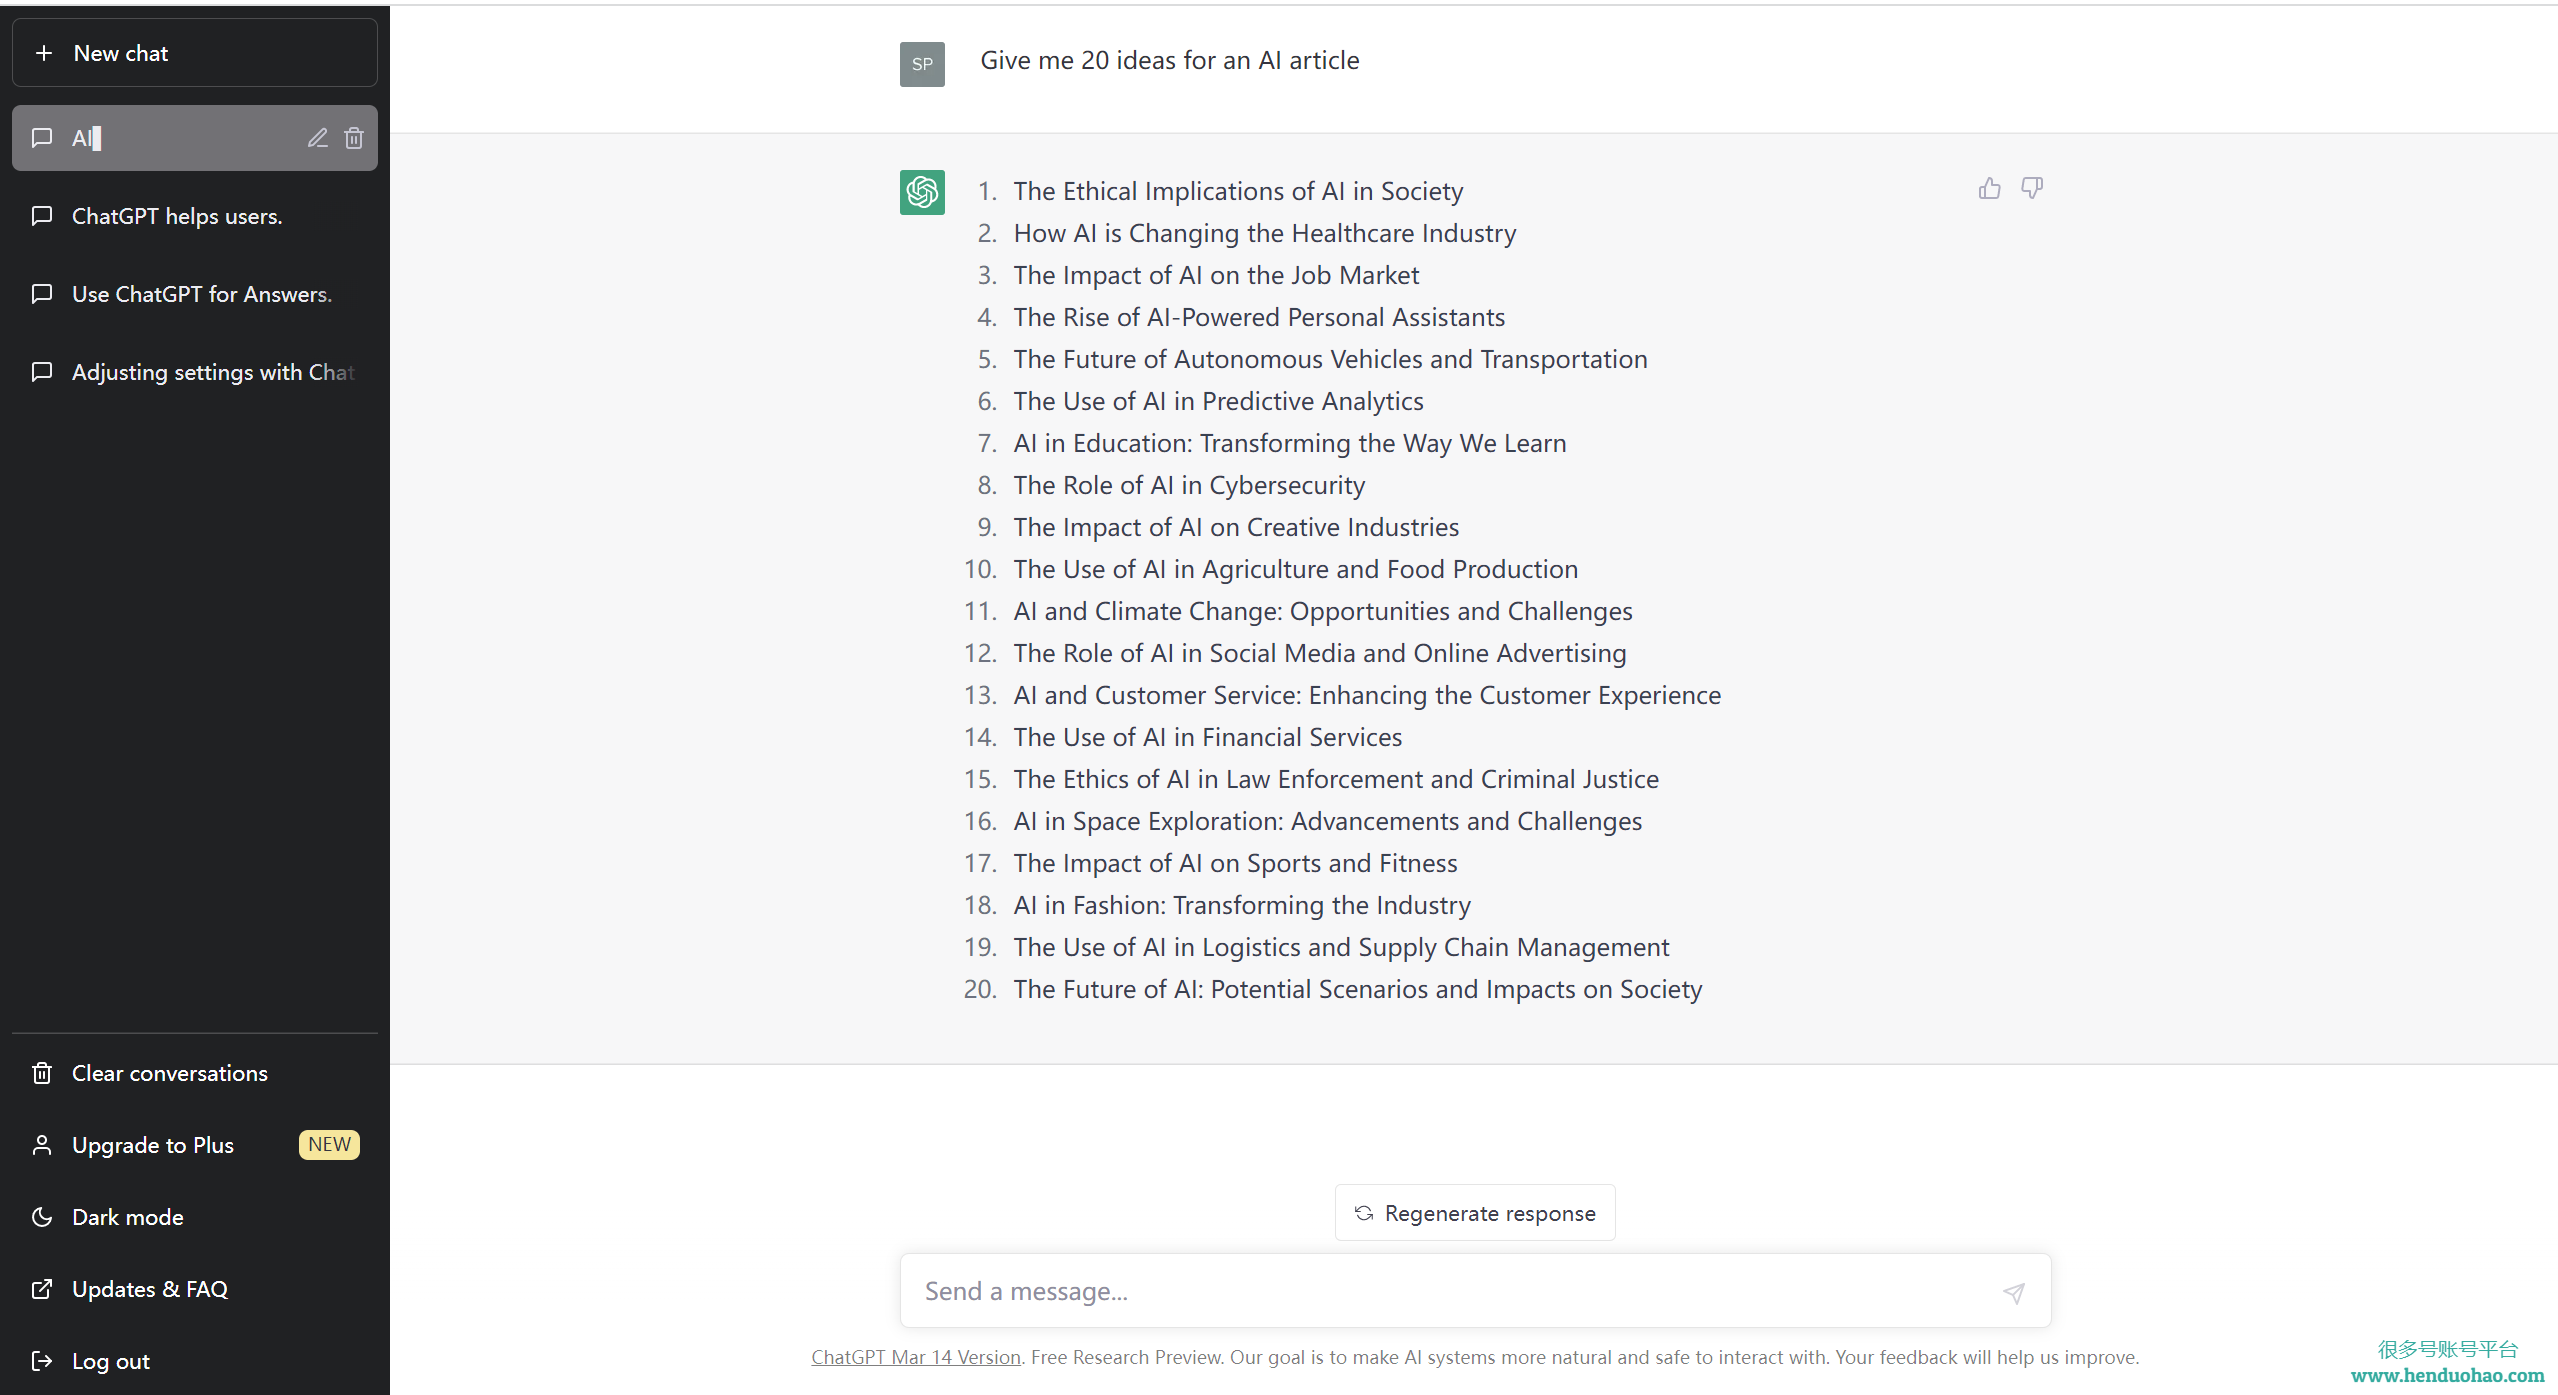Click 'The Future of Autonomous Vehicles and Transportation'

(1330, 359)
